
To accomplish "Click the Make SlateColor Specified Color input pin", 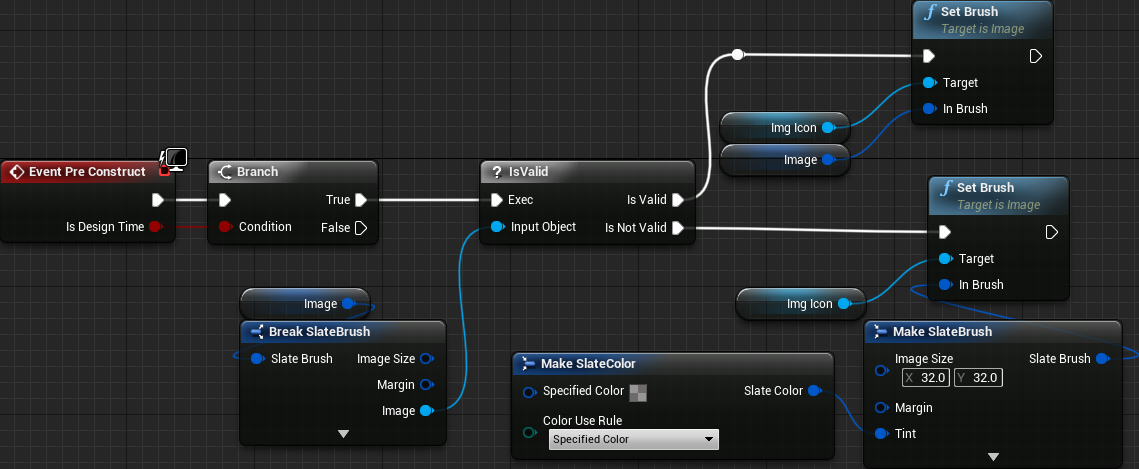I will pos(530,392).
